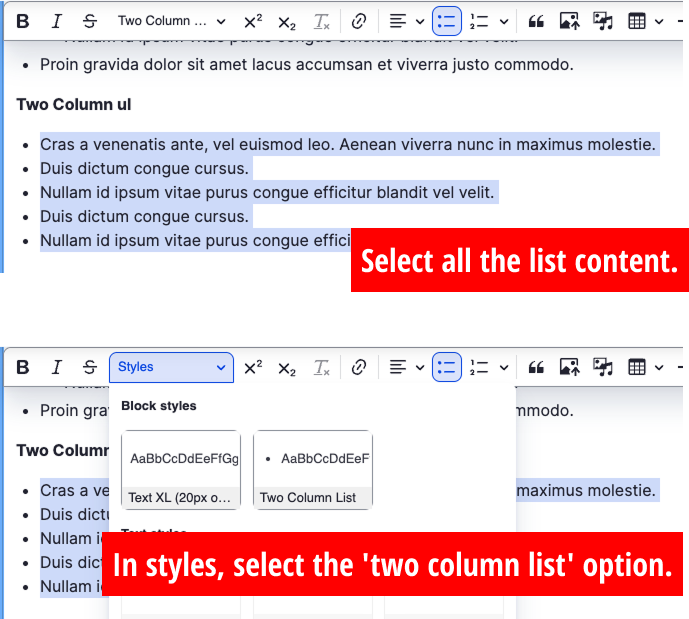Click text alignment icon in upper toolbar
The image size is (689, 619).
pos(398,21)
